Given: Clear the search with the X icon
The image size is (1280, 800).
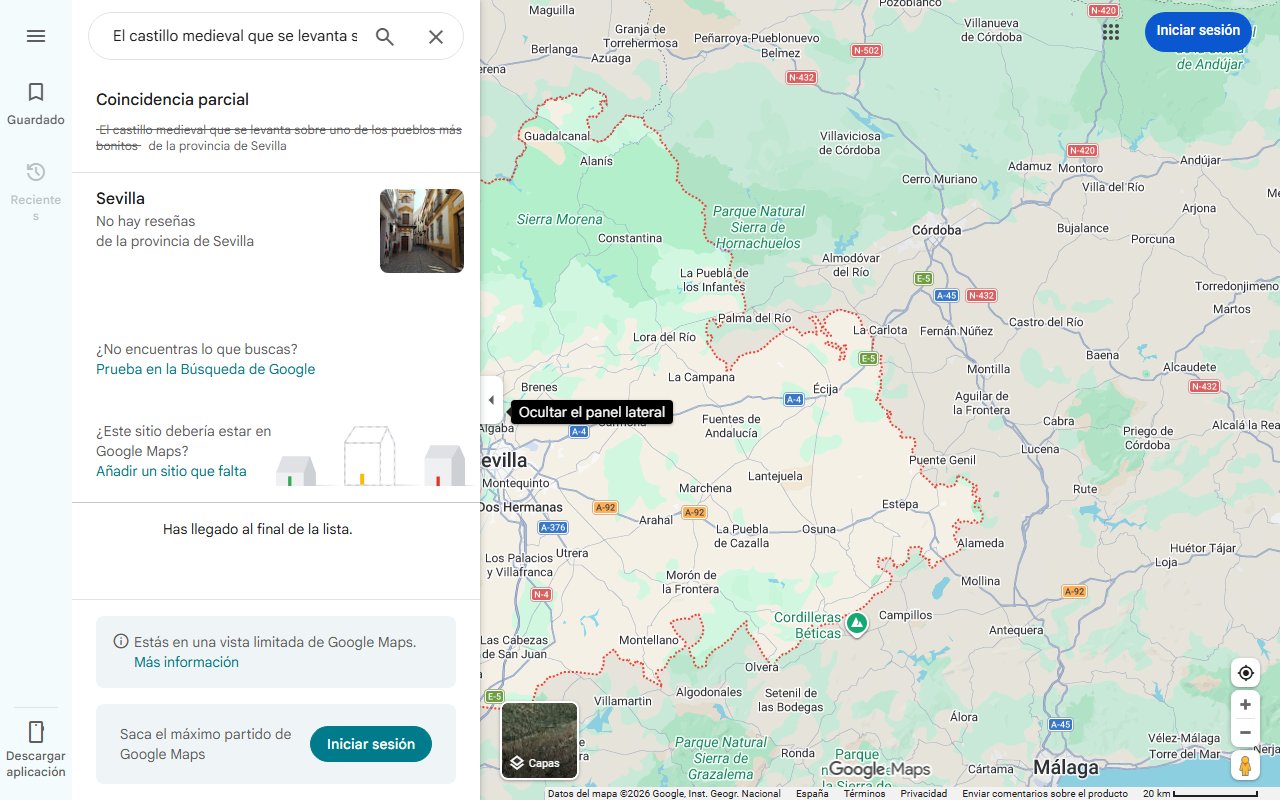Looking at the screenshot, I should pos(436,37).
